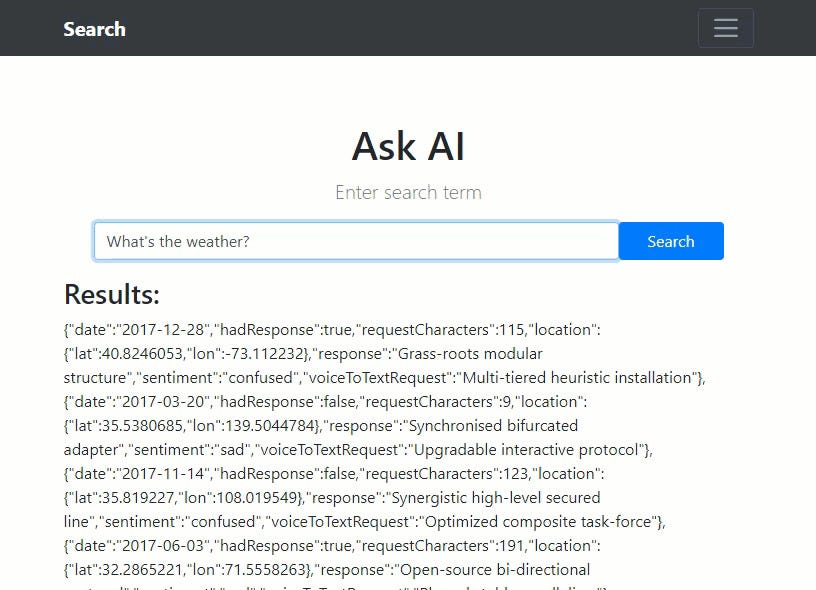
Task: Submit the query with the Search button
Action: tap(670, 241)
